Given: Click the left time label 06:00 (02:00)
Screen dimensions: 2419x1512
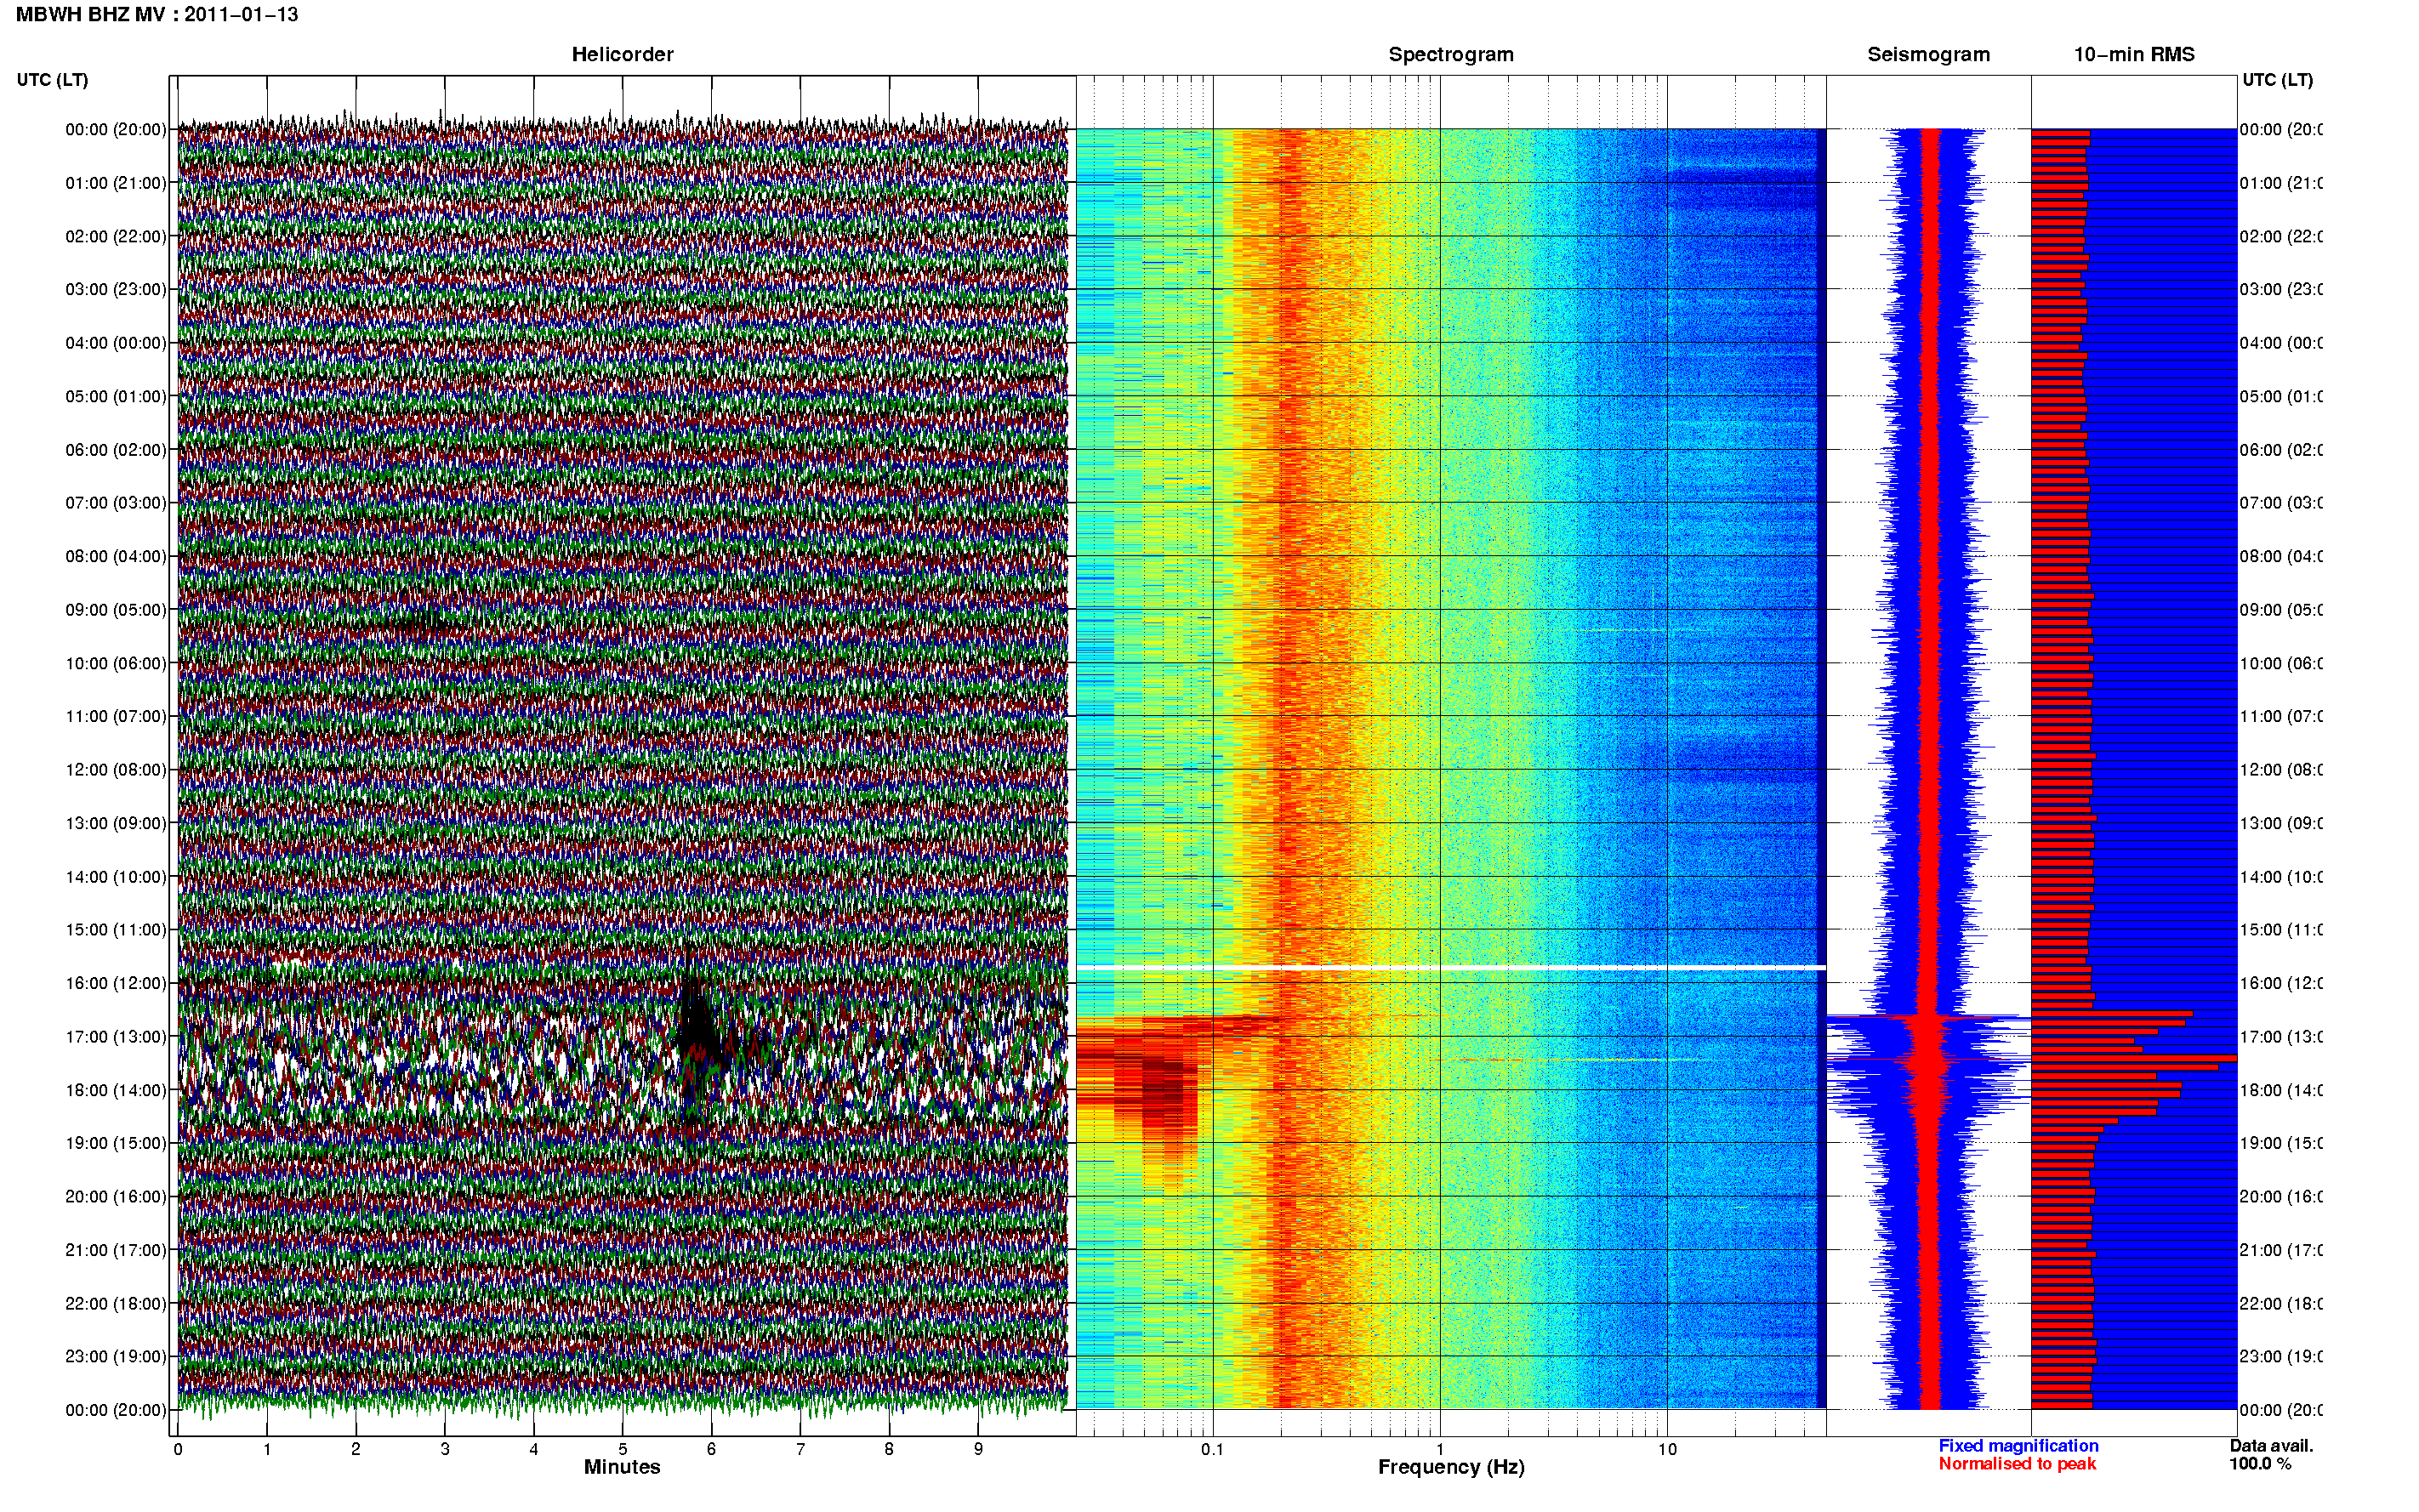Looking at the screenshot, I should [x=116, y=450].
